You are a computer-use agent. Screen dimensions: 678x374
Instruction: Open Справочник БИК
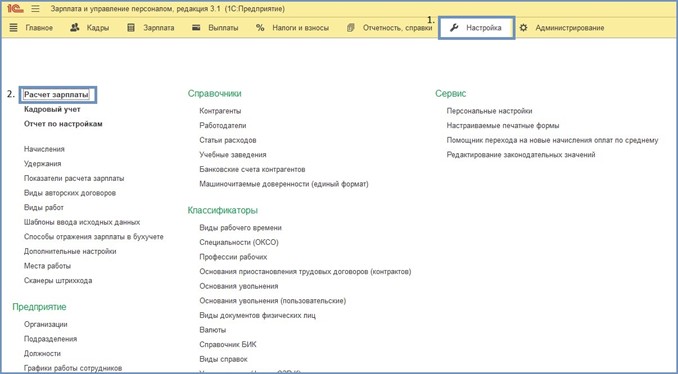click(x=228, y=345)
